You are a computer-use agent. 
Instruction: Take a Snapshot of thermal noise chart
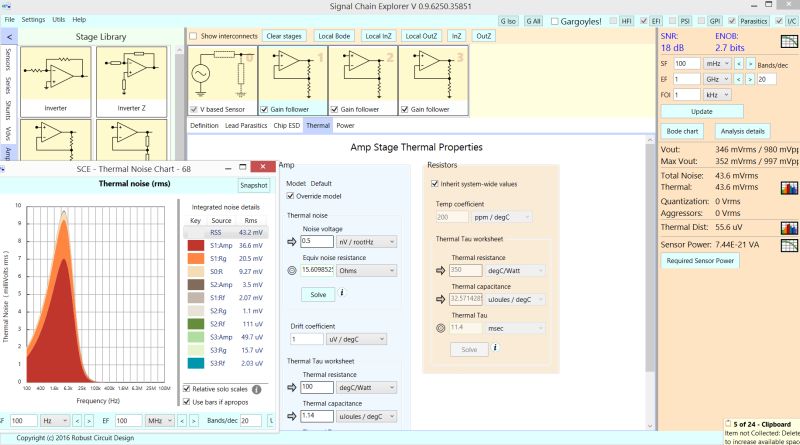pos(254,186)
